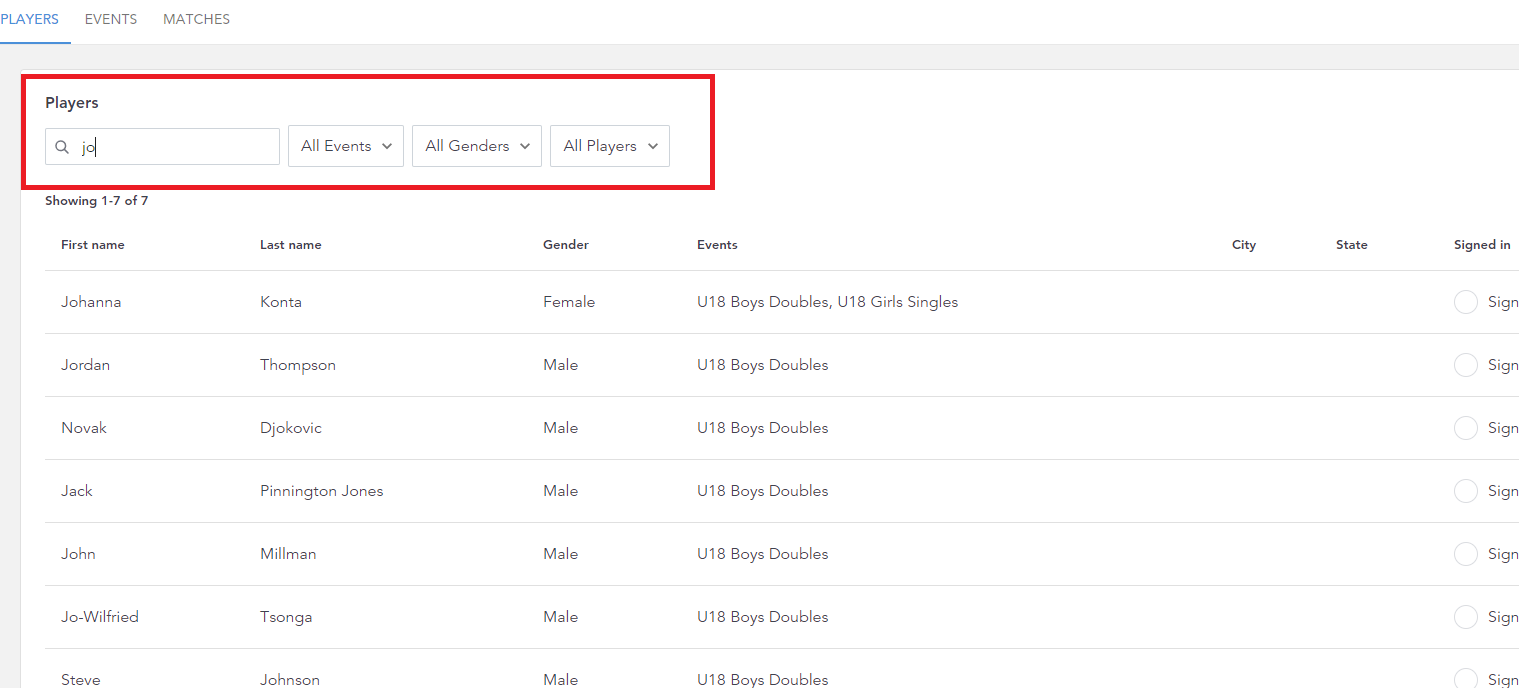The width and height of the screenshot is (1519, 688).
Task: Toggle sign-in for Steve Johnson
Action: [x=1466, y=678]
